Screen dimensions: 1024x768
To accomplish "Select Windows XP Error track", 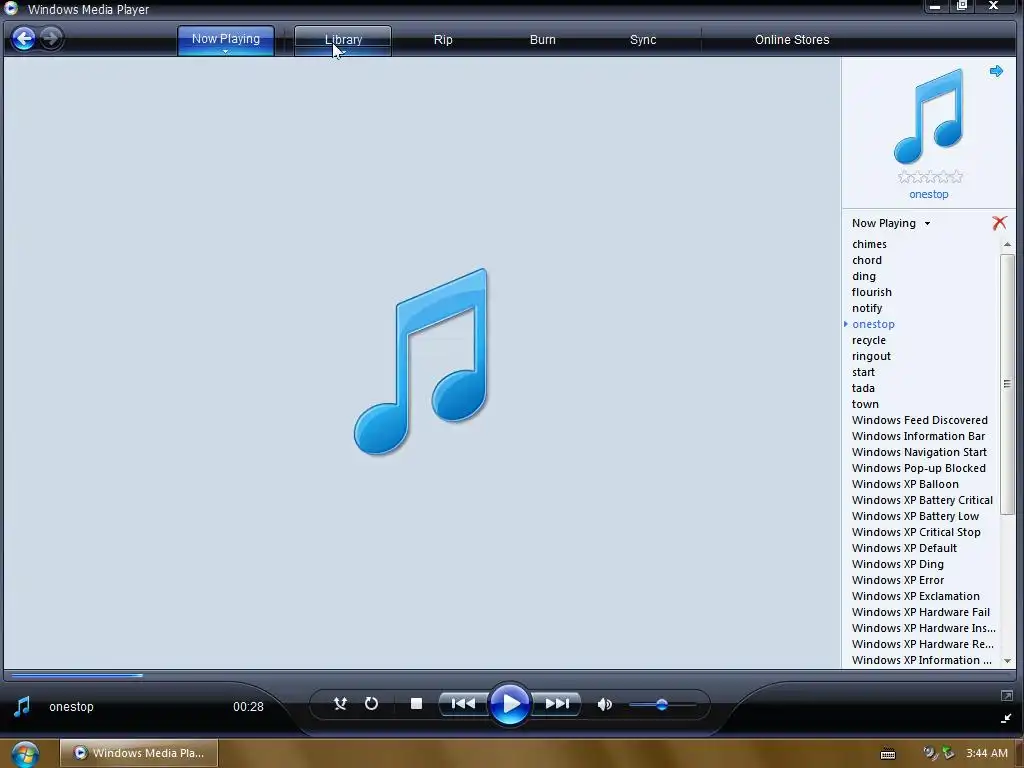I will pyautogui.click(x=897, y=580).
